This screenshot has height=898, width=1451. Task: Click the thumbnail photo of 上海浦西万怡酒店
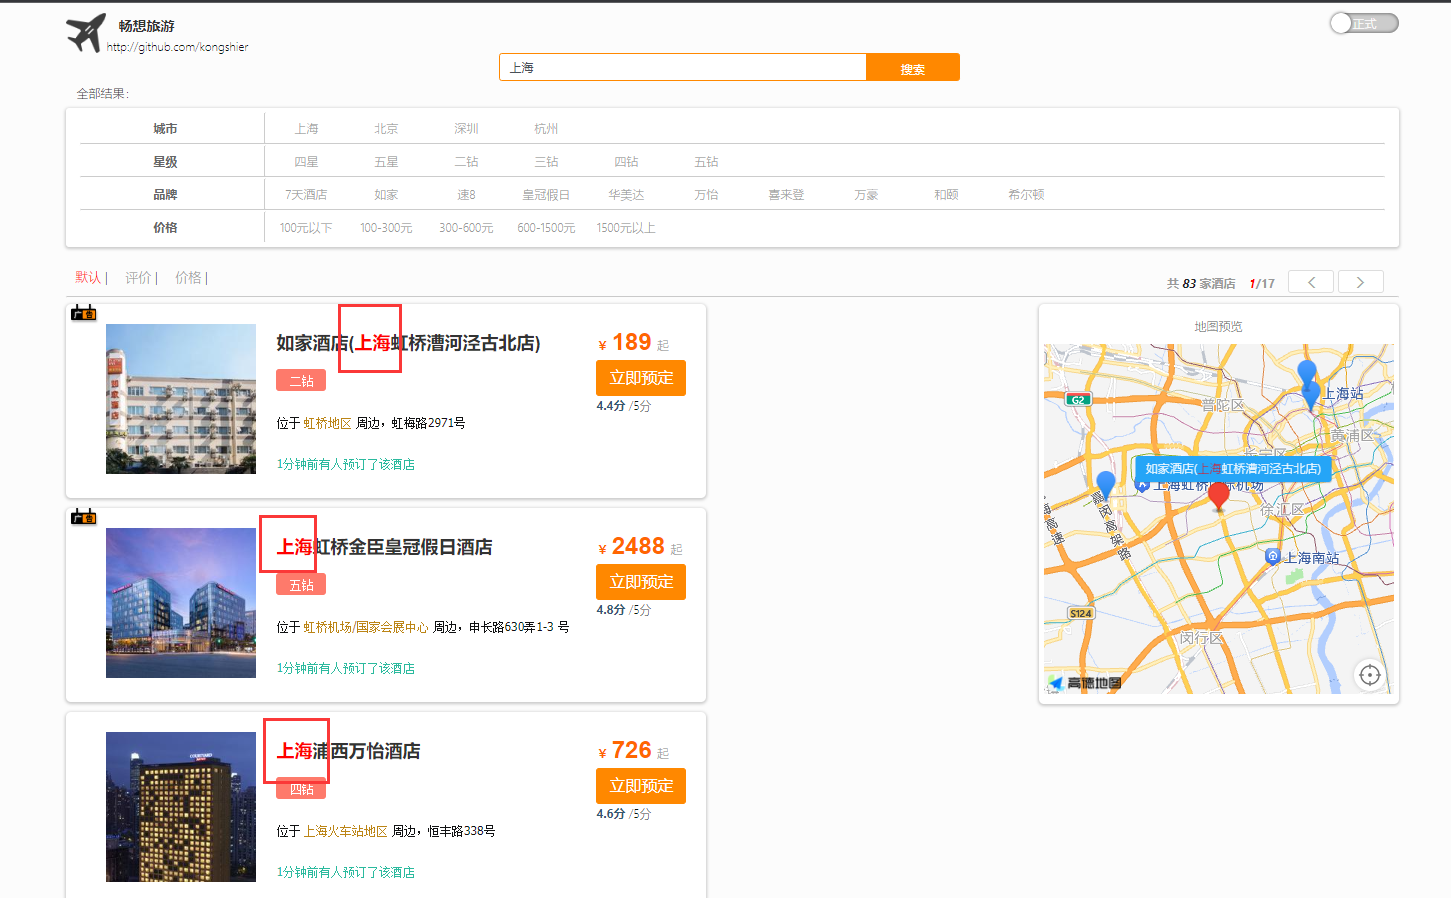180,806
